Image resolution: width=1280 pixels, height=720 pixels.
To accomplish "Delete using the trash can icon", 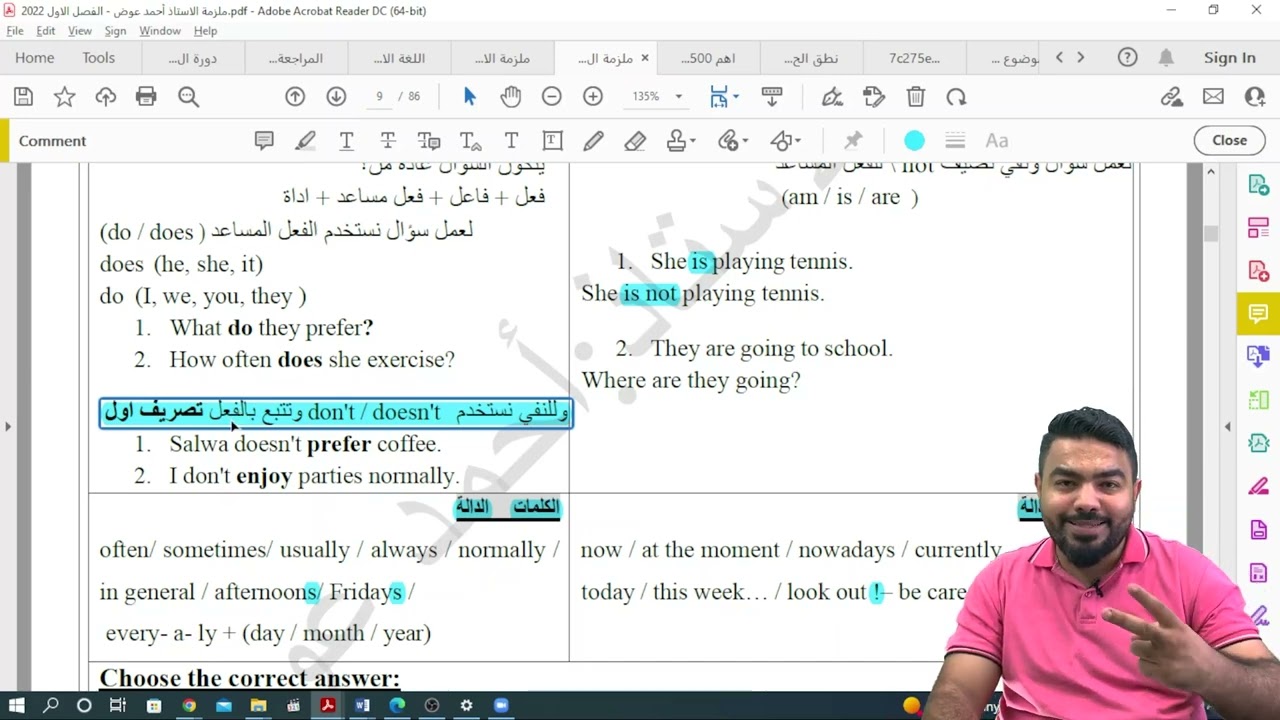I will click(x=915, y=97).
